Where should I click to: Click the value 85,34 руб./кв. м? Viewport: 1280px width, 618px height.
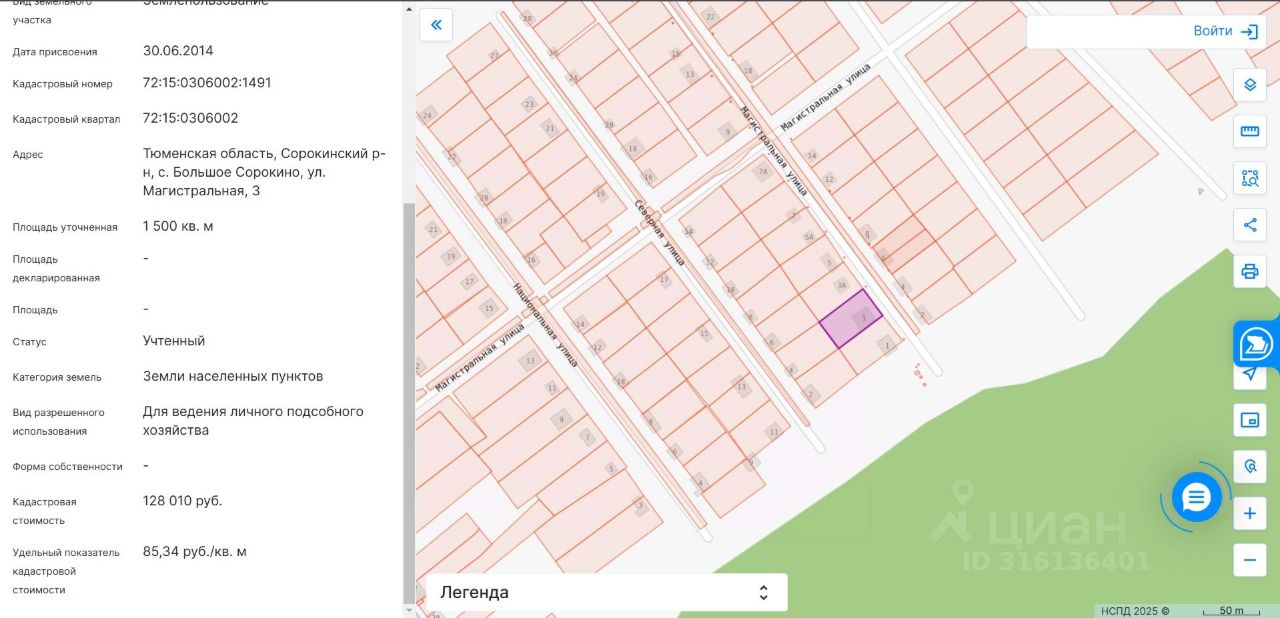pos(195,551)
